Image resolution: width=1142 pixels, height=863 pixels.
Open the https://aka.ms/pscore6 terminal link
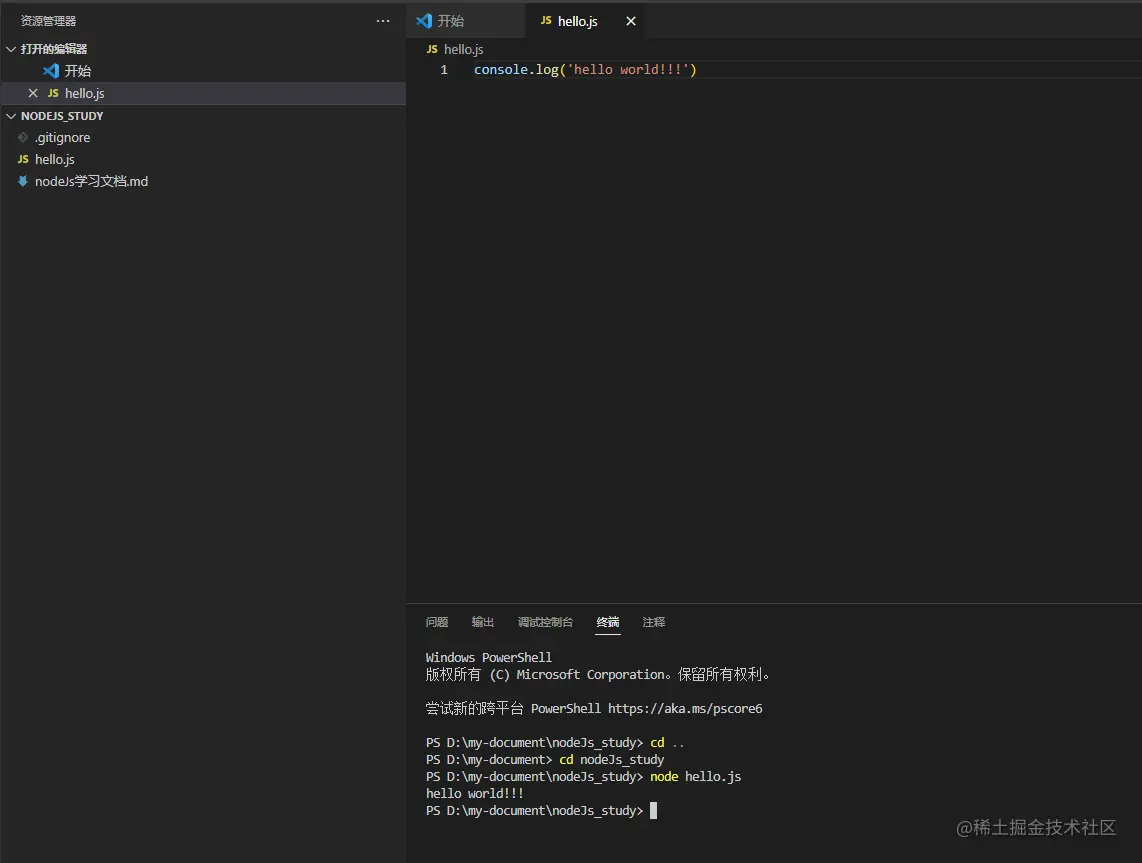(685, 709)
